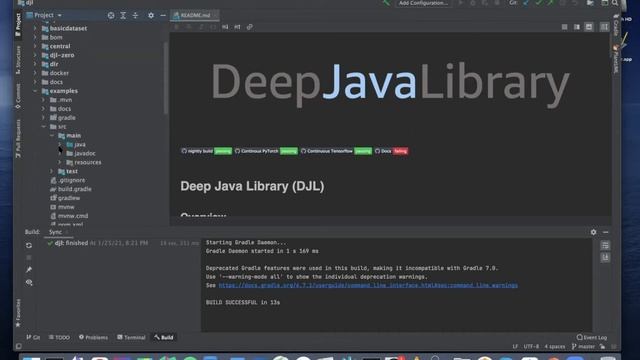Switch to editor and preview split mode
The width and height of the screenshot is (640, 360).
pyautogui.click(x=577, y=27)
